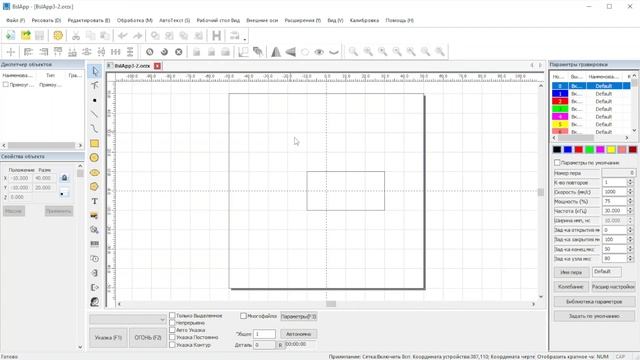This screenshot has height=360, width=640.
Task: Select the Output port tool
Action: [94, 287]
